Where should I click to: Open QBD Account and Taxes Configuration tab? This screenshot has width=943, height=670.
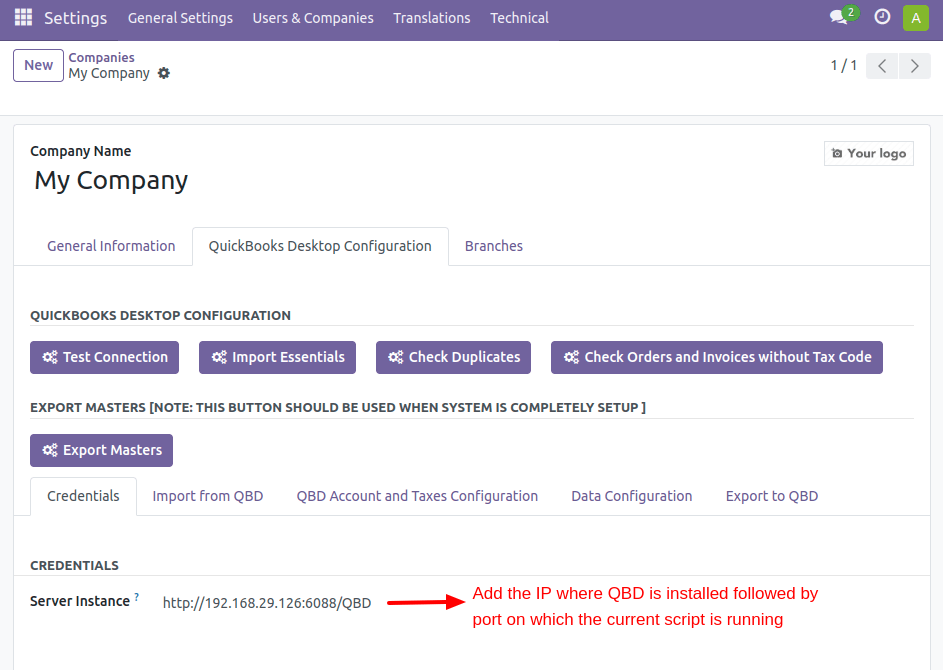point(417,496)
